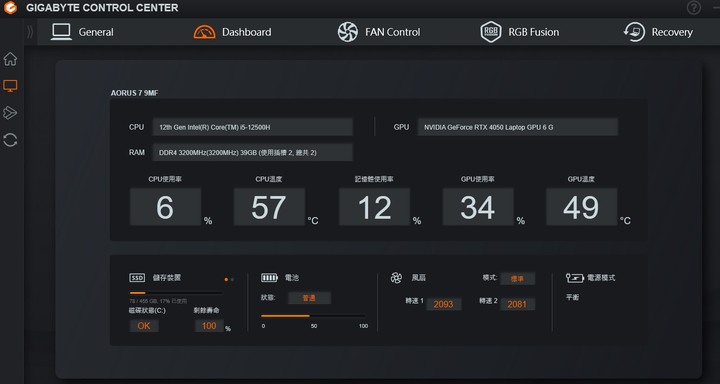
Task: Click the fan icon in the fan section
Action: [396, 278]
